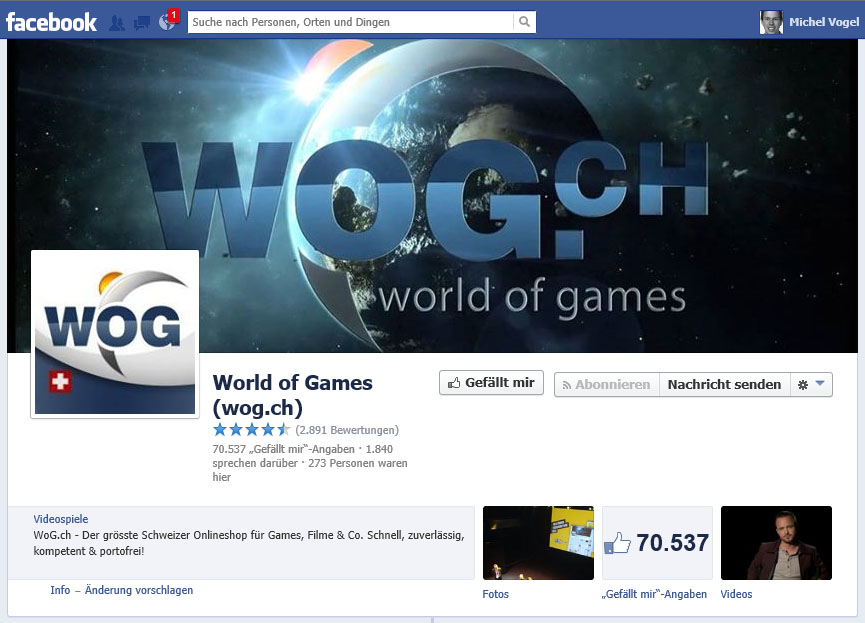Open the gear settings dropdown
The height and width of the screenshot is (623, 865).
coord(811,385)
